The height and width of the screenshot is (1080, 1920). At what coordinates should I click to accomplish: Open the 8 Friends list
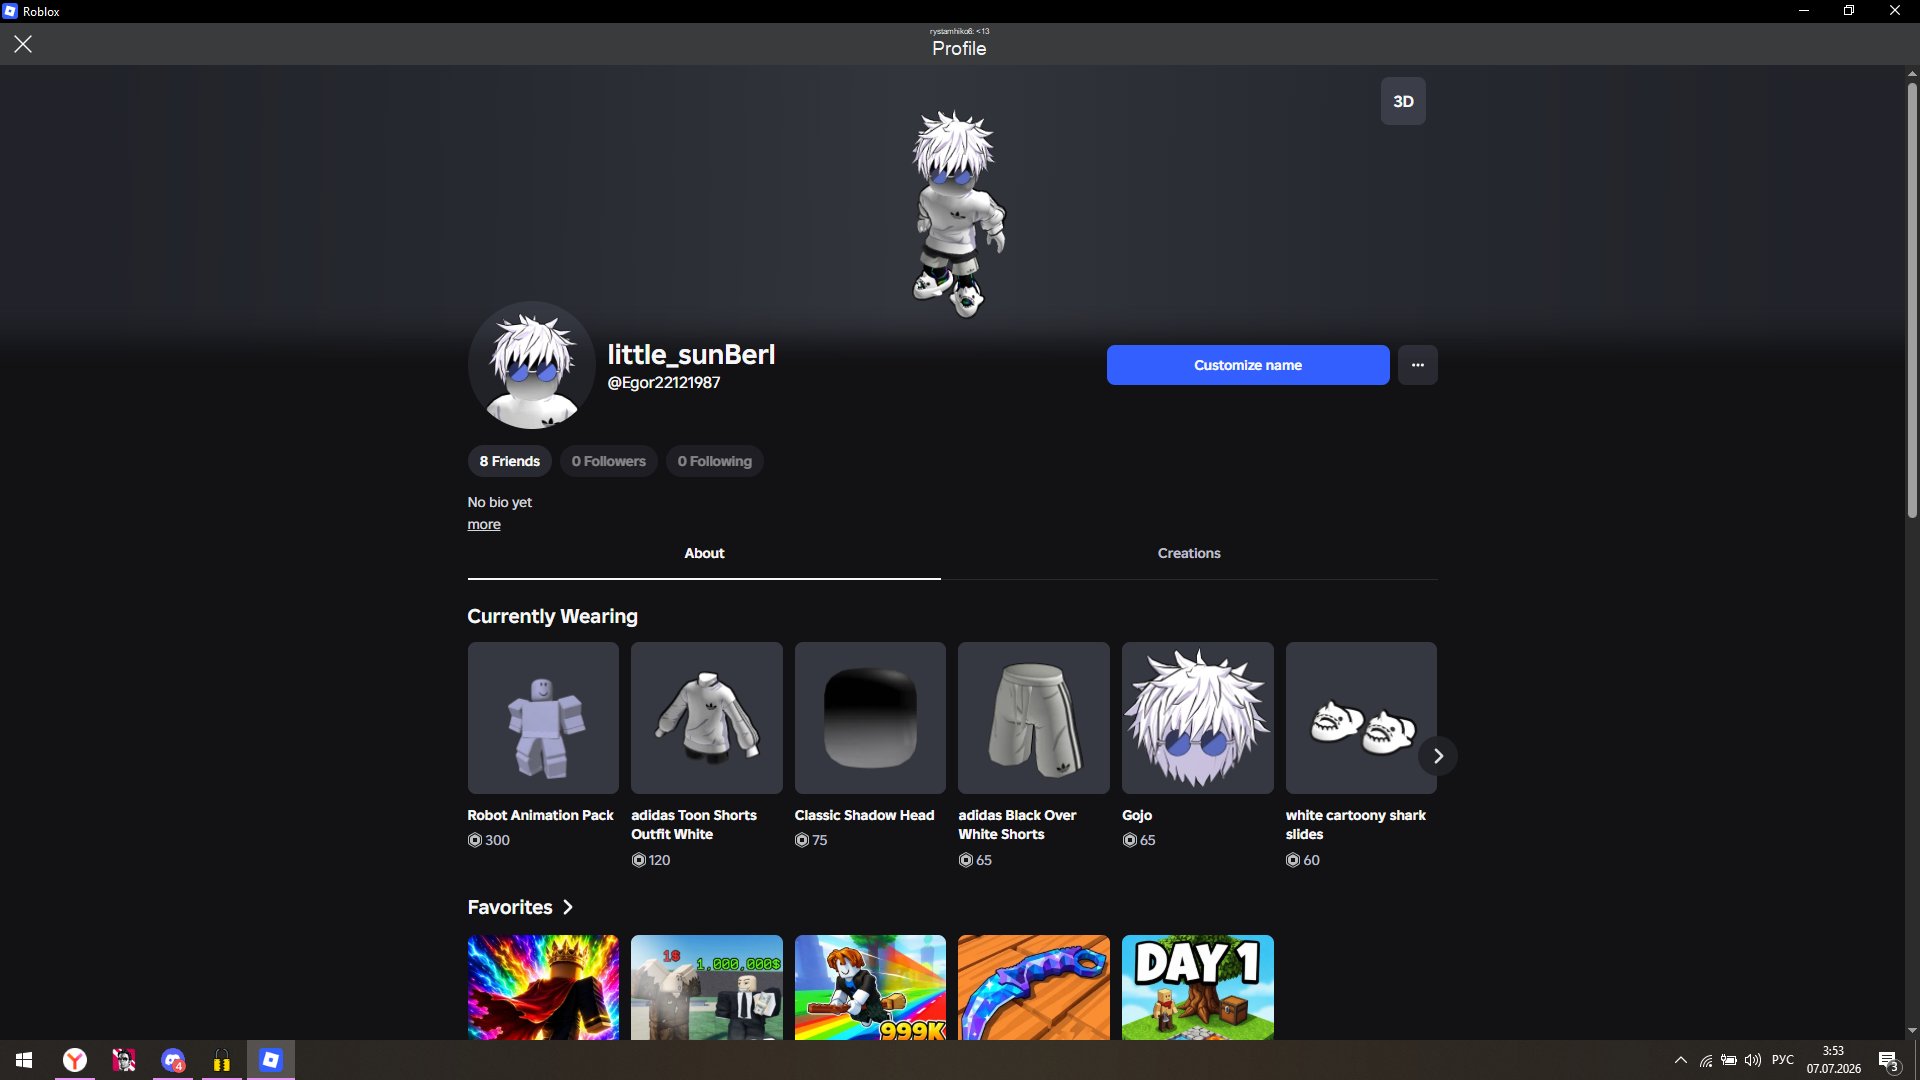(509, 461)
